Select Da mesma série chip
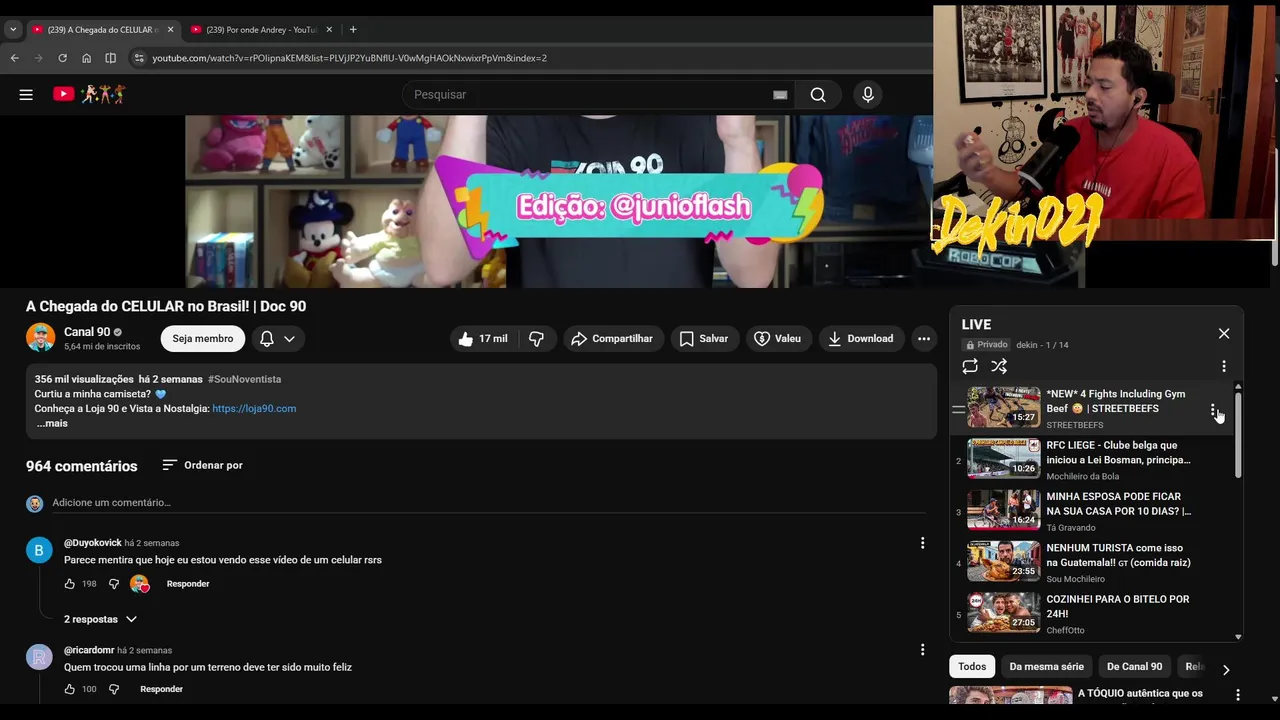The image size is (1280, 720). [x=1046, y=667]
